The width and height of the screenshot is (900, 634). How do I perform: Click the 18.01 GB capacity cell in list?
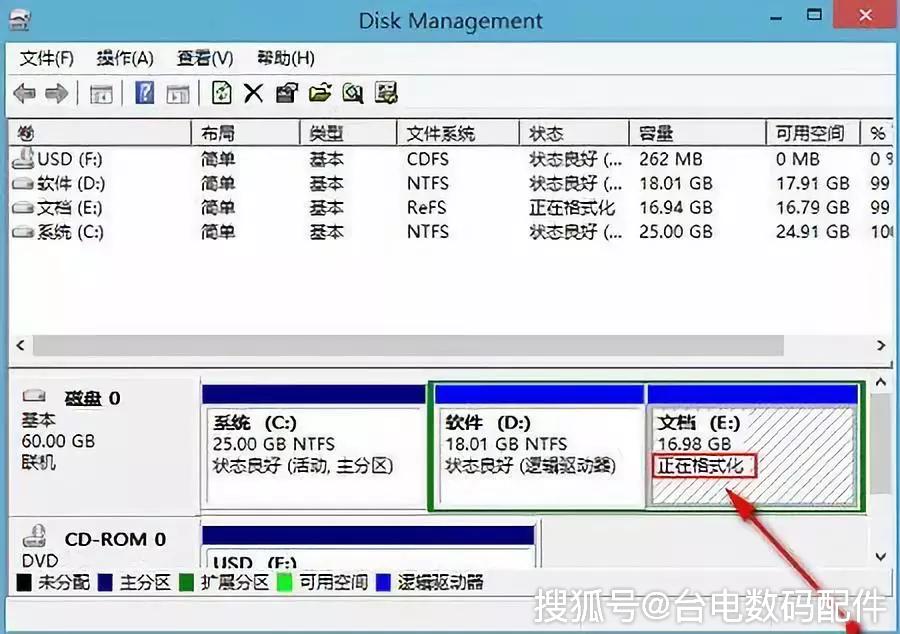676,183
